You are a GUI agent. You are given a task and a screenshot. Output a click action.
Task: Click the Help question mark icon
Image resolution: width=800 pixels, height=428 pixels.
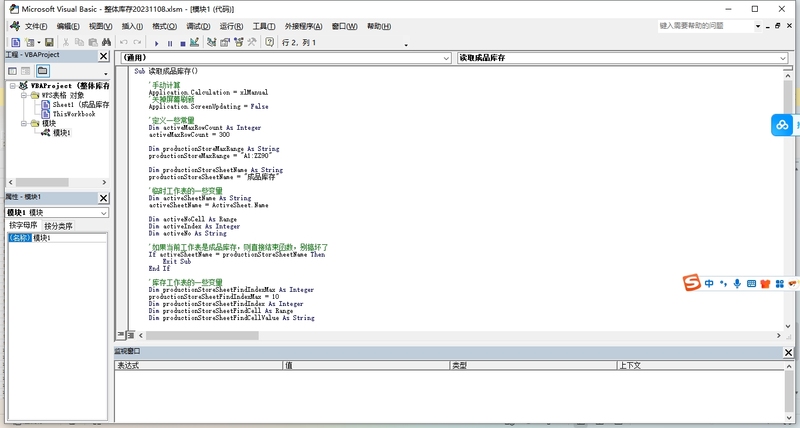coord(269,42)
